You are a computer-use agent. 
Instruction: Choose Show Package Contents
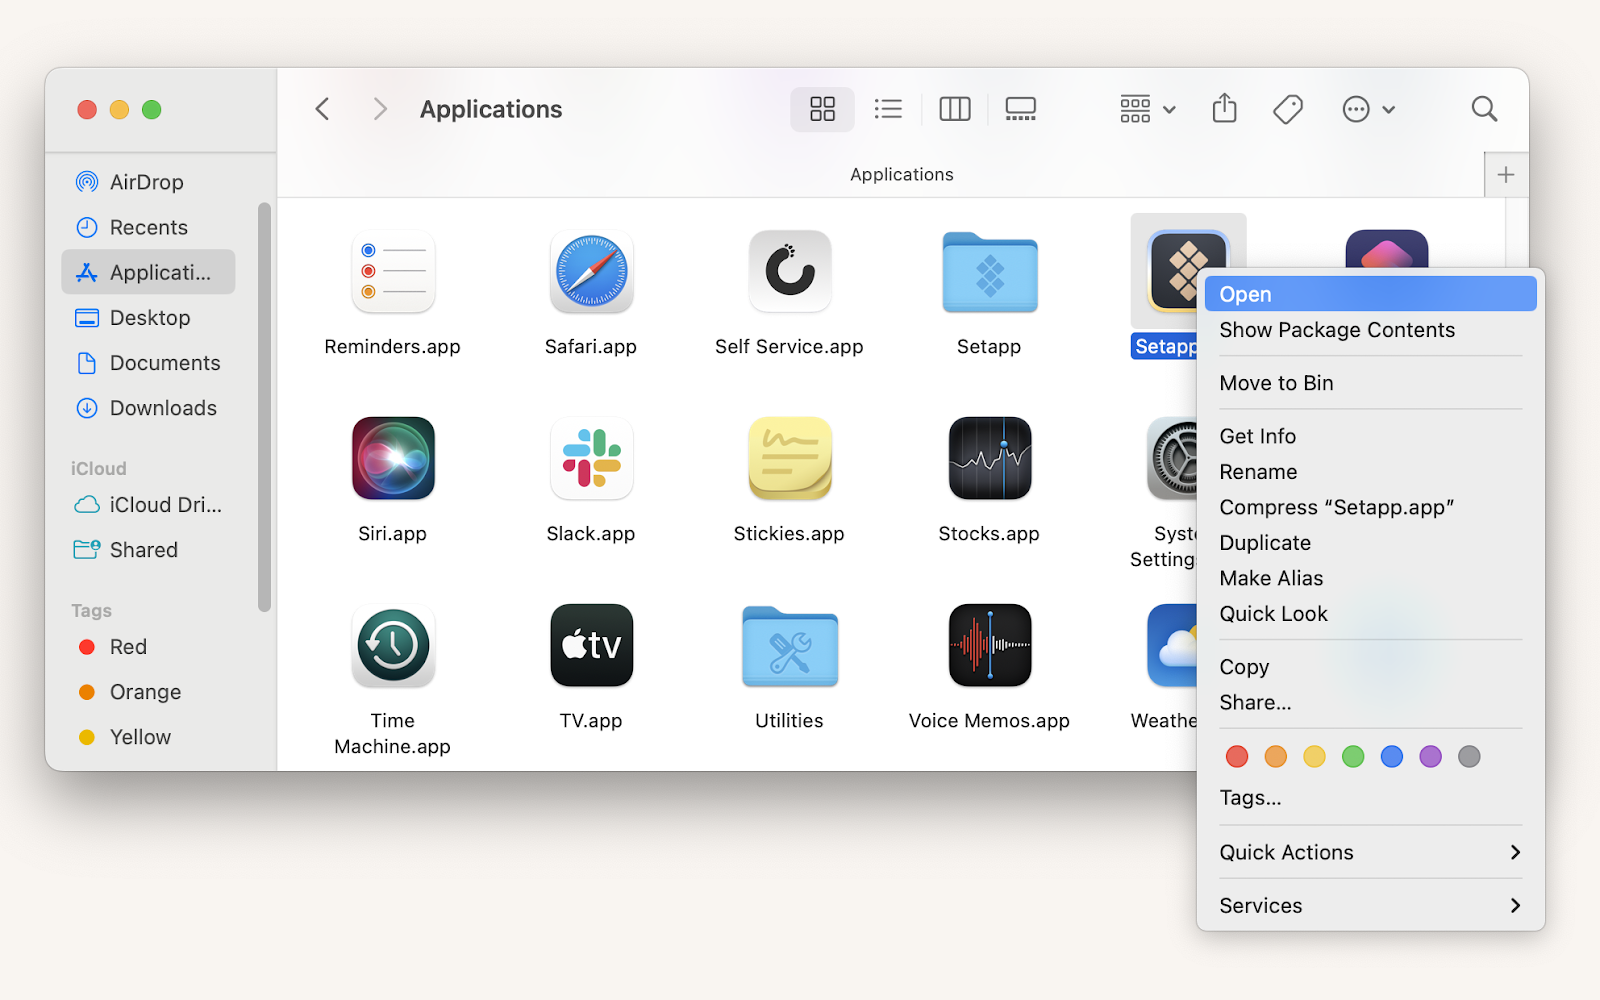pyautogui.click(x=1370, y=330)
